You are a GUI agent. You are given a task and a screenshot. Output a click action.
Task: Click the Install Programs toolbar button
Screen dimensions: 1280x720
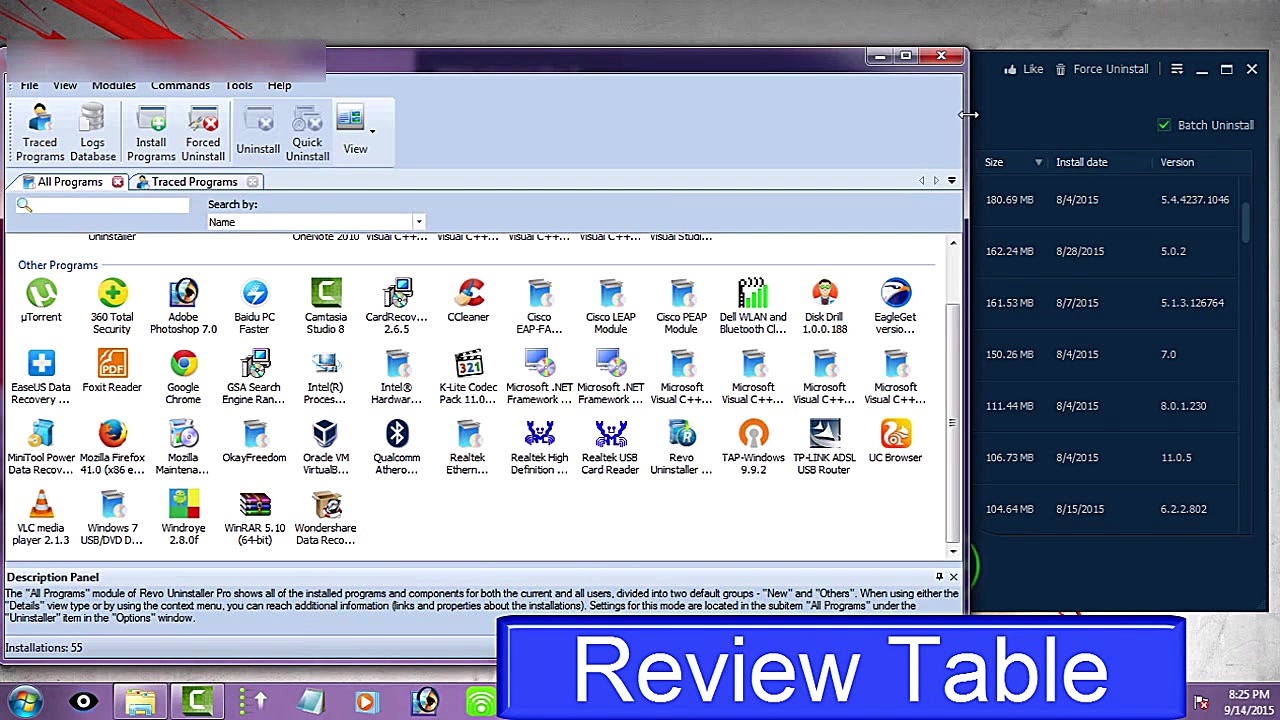[151, 134]
